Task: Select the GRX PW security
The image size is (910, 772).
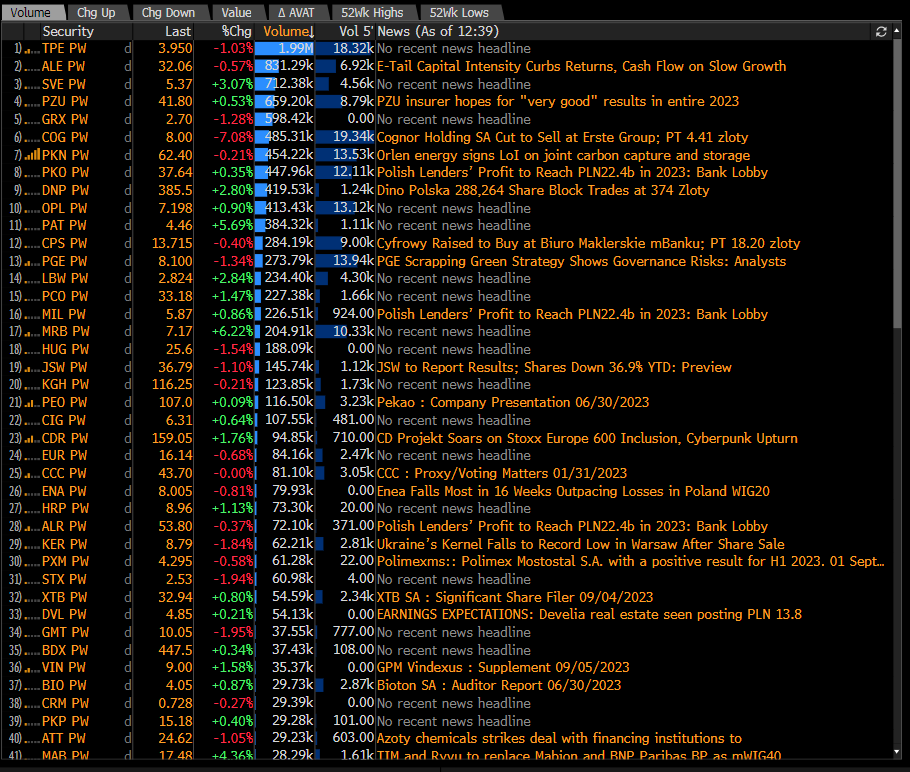Action: [64, 120]
